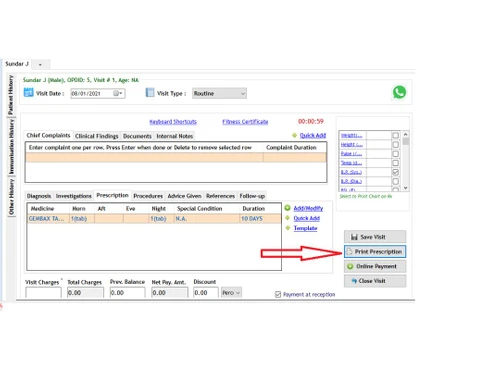500x375 pixels.
Task: Open the Advice Given tab
Action: pos(184,196)
